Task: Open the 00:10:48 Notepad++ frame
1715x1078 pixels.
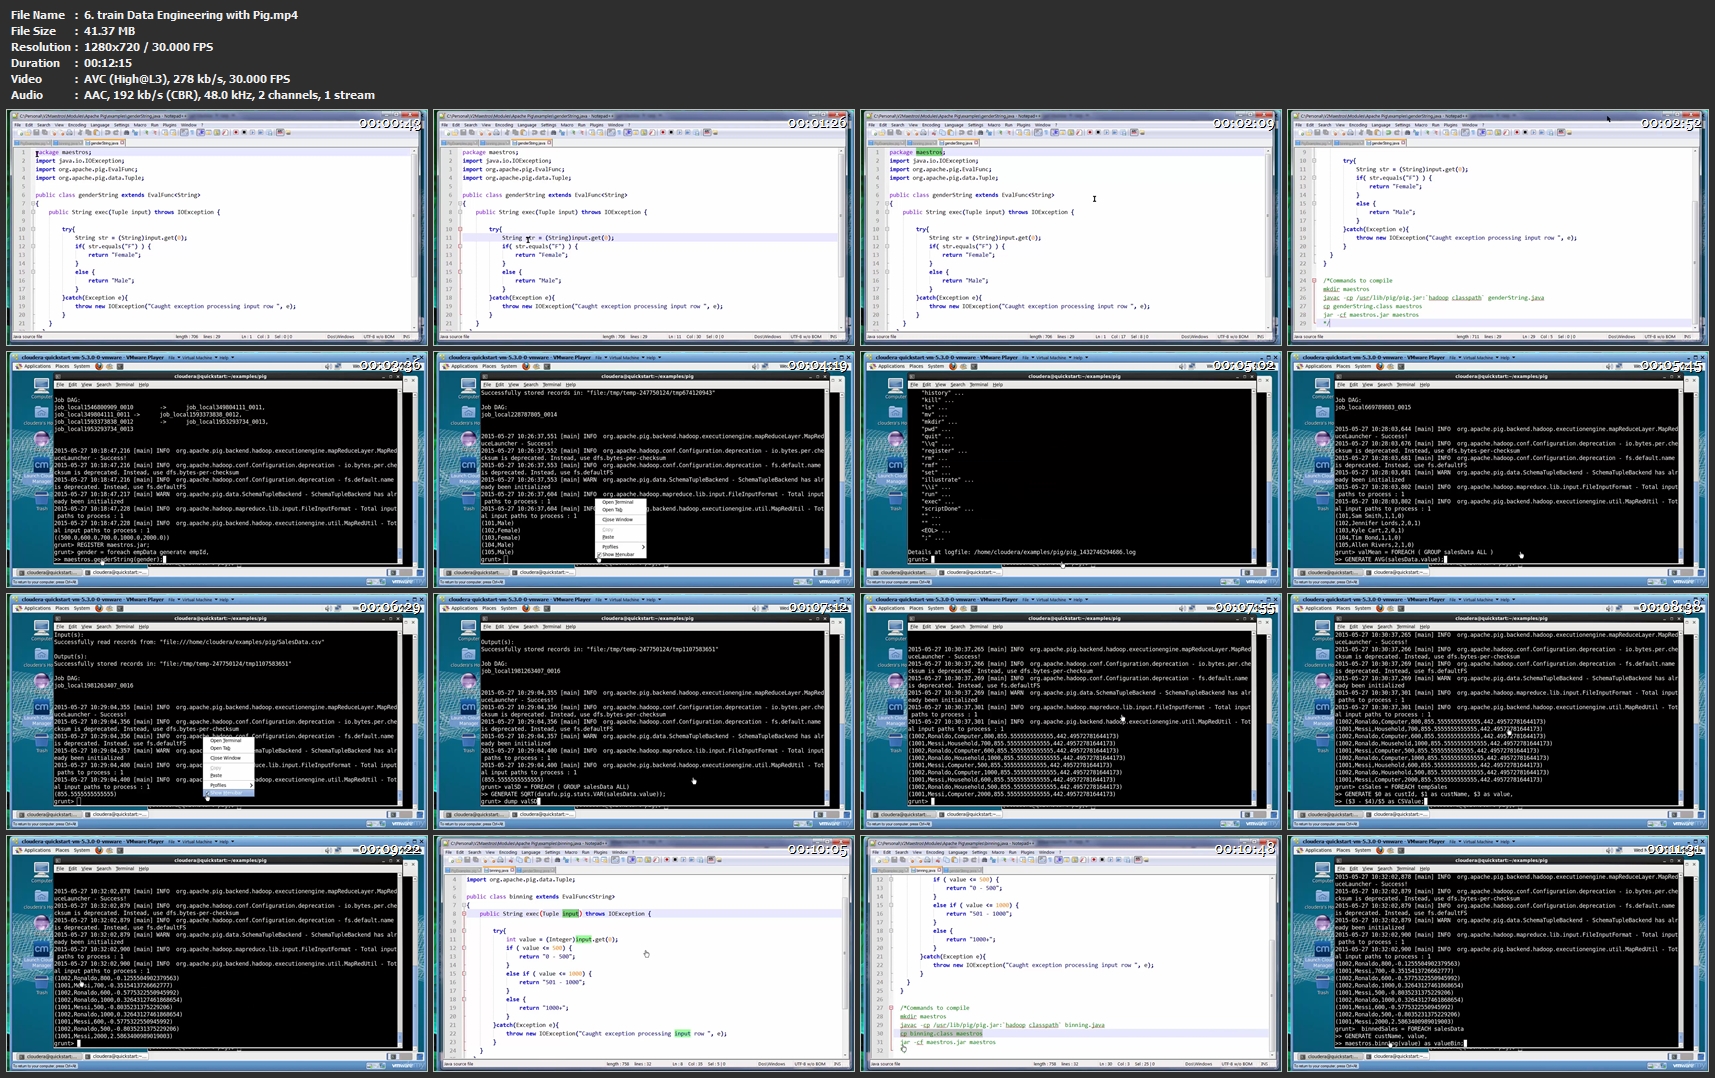Action: pos(1071,954)
